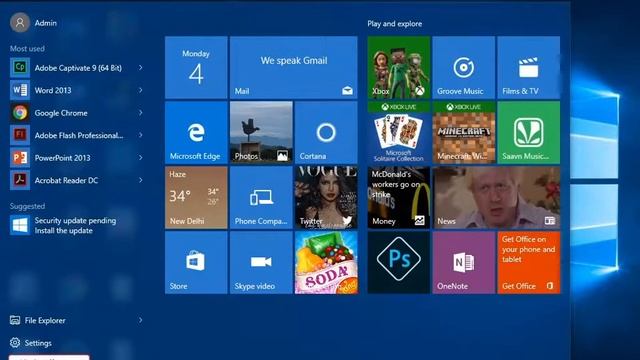640x360 pixels.
Task: Expand Adobe Flash Professional jump list arrow
Action: click(140, 135)
